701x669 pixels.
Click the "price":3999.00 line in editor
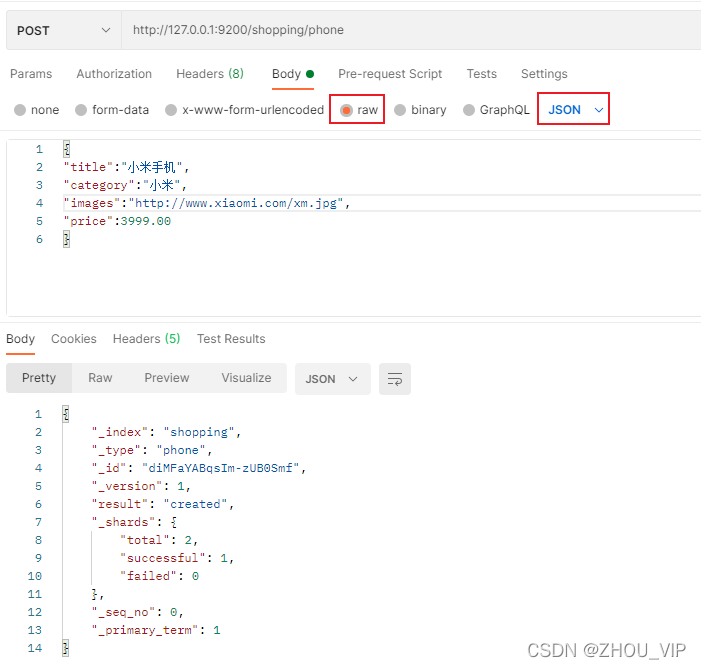point(117,221)
